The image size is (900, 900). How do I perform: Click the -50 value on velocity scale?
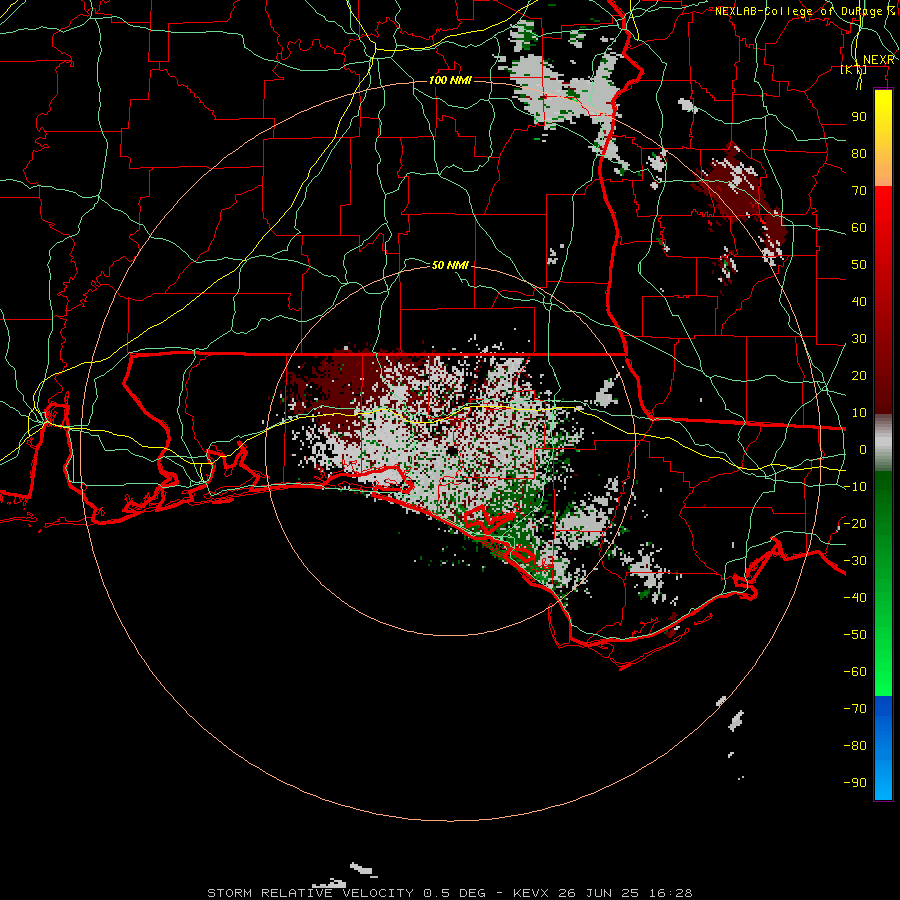coord(855,635)
